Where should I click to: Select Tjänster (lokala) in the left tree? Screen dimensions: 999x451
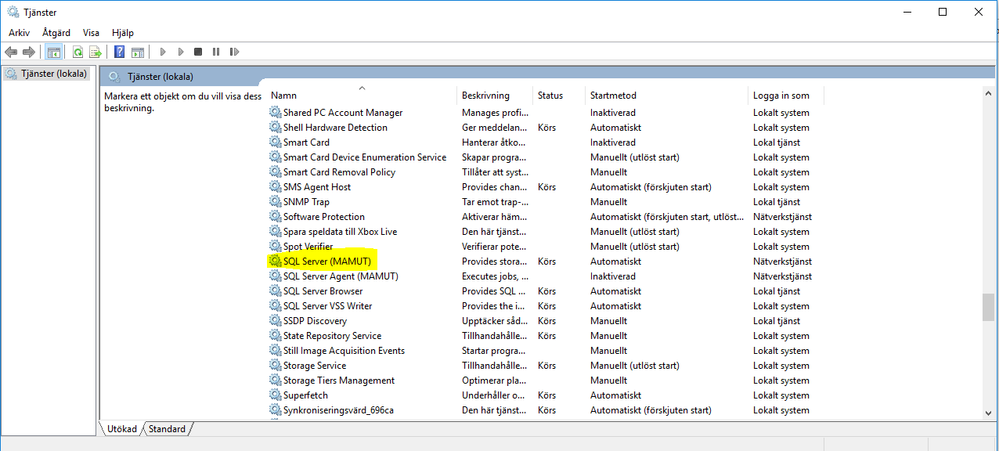tap(54, 74)
